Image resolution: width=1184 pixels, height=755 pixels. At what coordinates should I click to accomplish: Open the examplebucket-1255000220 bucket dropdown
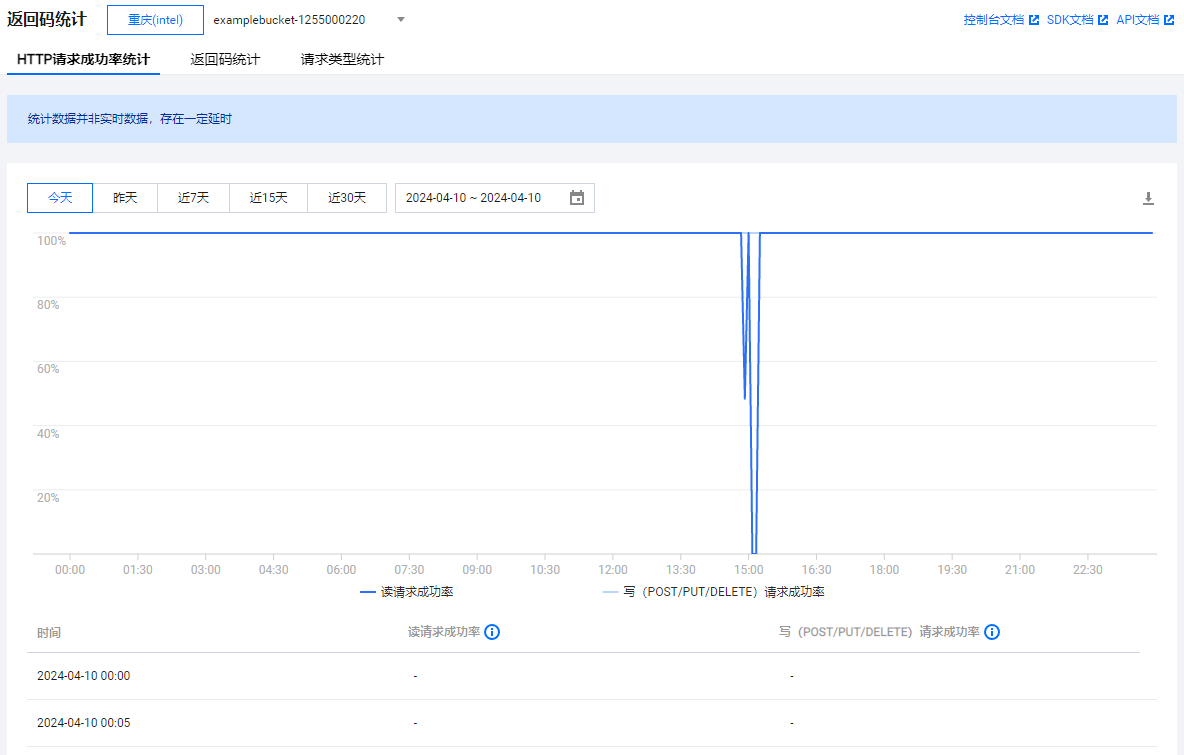pyautogui.click(x=289, y=20)
